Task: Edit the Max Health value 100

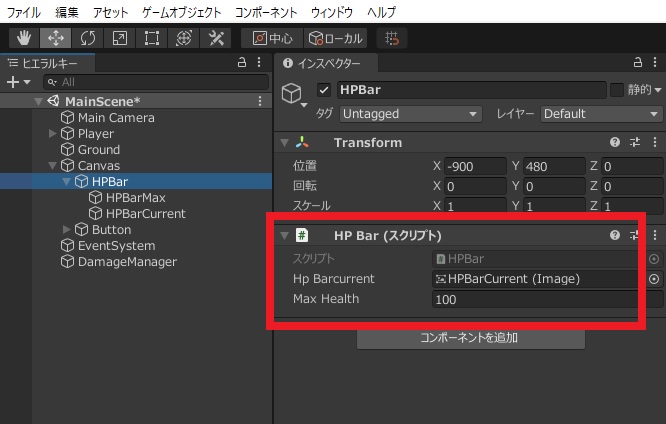Action: point(547,299)
